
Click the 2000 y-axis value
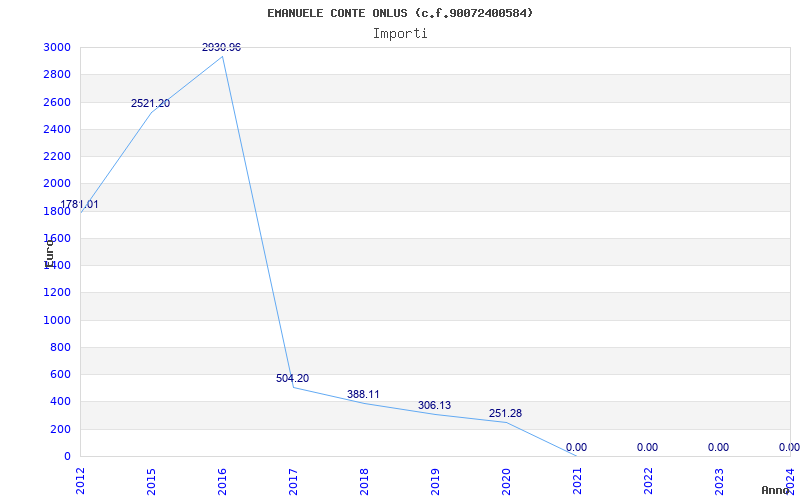pyautogui.click(x=57, y=184)
